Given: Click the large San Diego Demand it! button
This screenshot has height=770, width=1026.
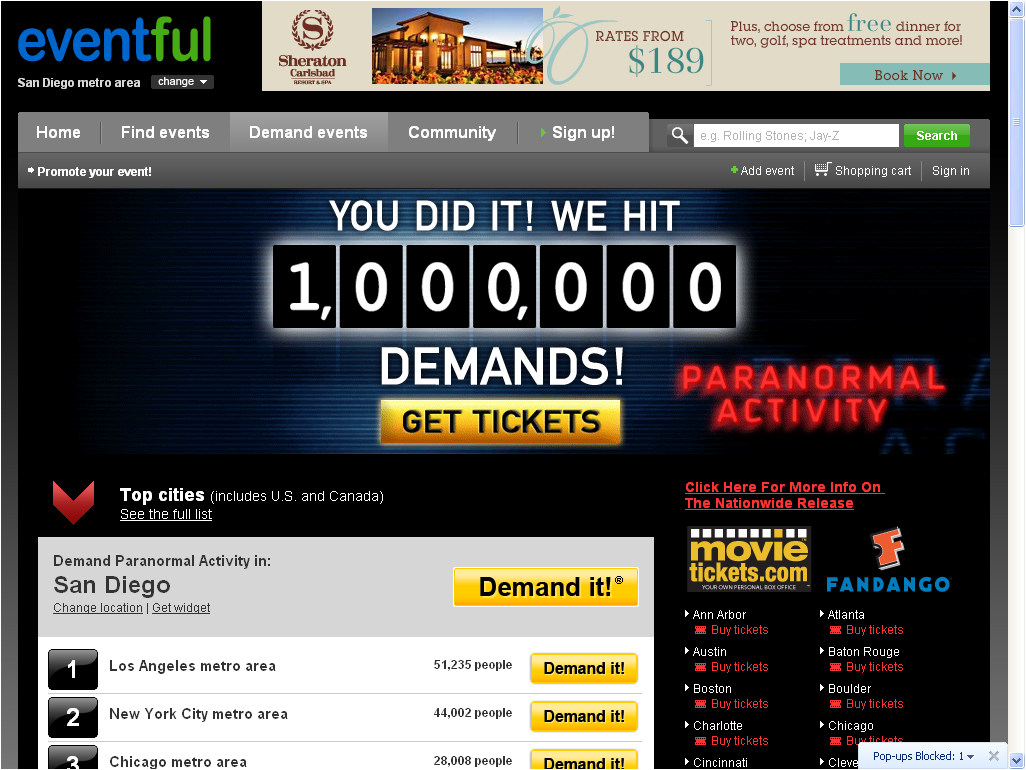Looking at the screenshot, I should tap(546, 587).
